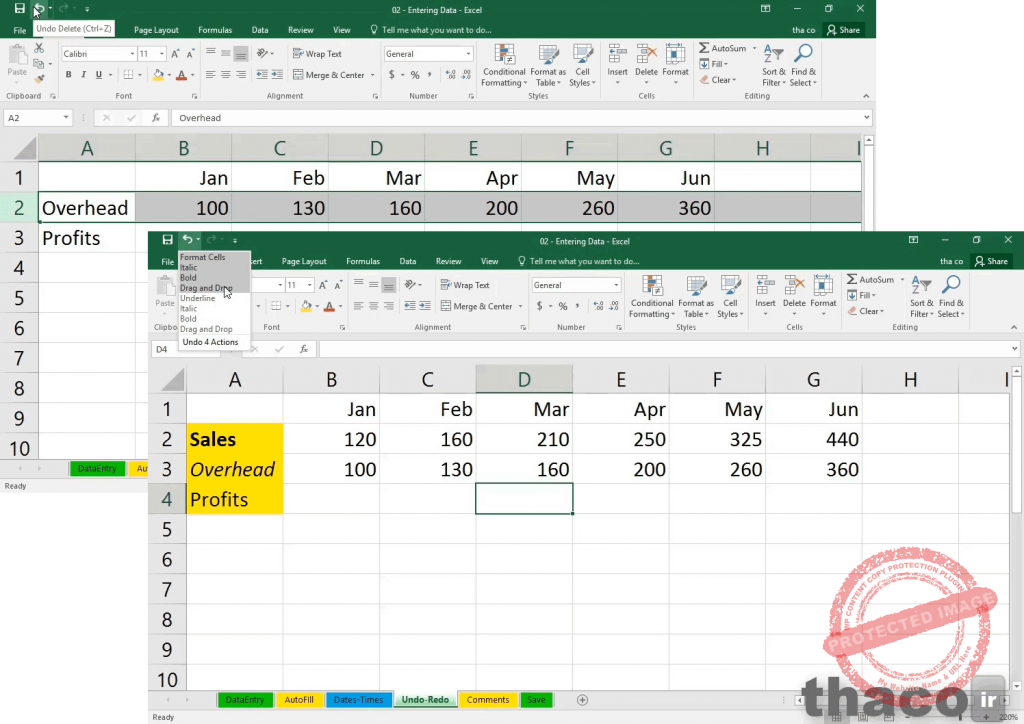Open the Name Box dropdown showing A2
The height and width of the screenshot is (724, 1024).
tap(66, 118)
